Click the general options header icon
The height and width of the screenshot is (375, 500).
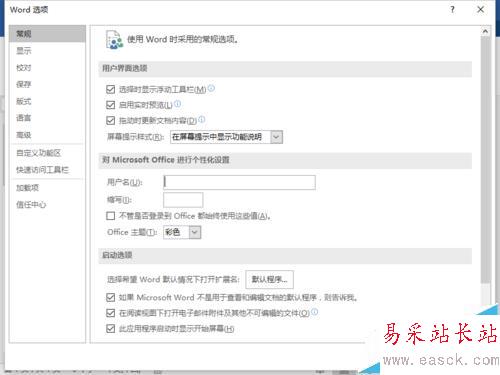pyautogui.click(x=114, y=40)
